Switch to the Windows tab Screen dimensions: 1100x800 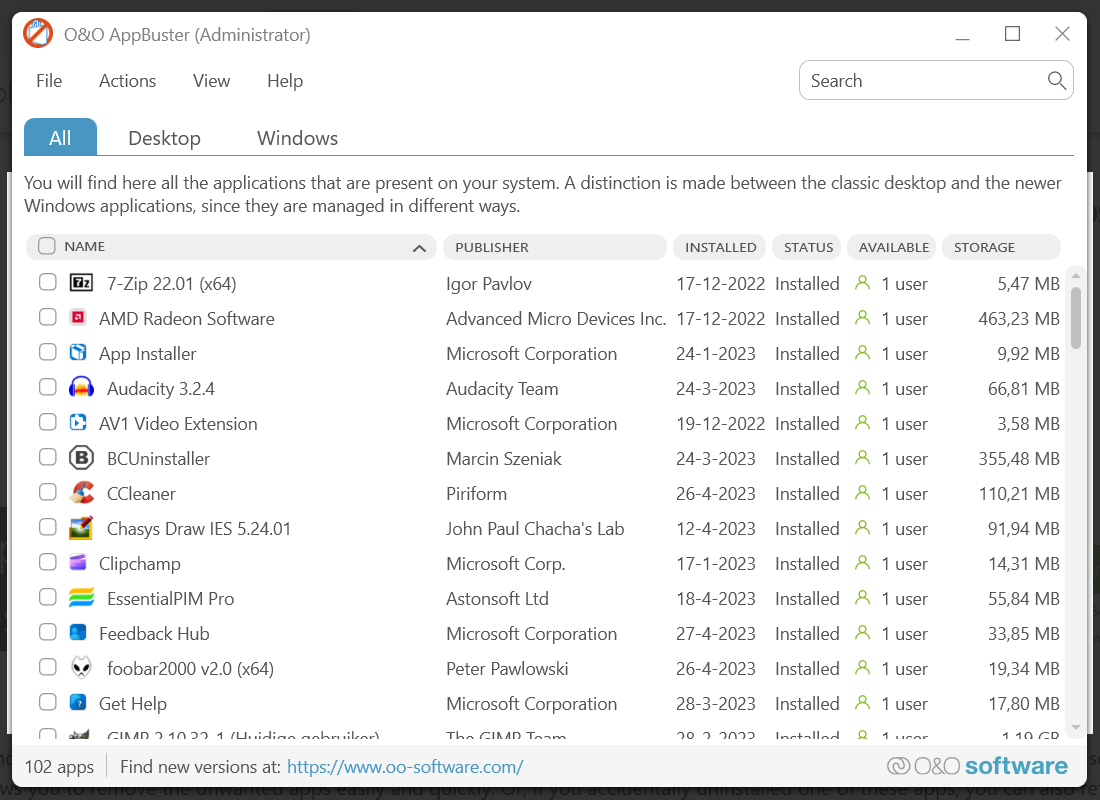[297, 138]
